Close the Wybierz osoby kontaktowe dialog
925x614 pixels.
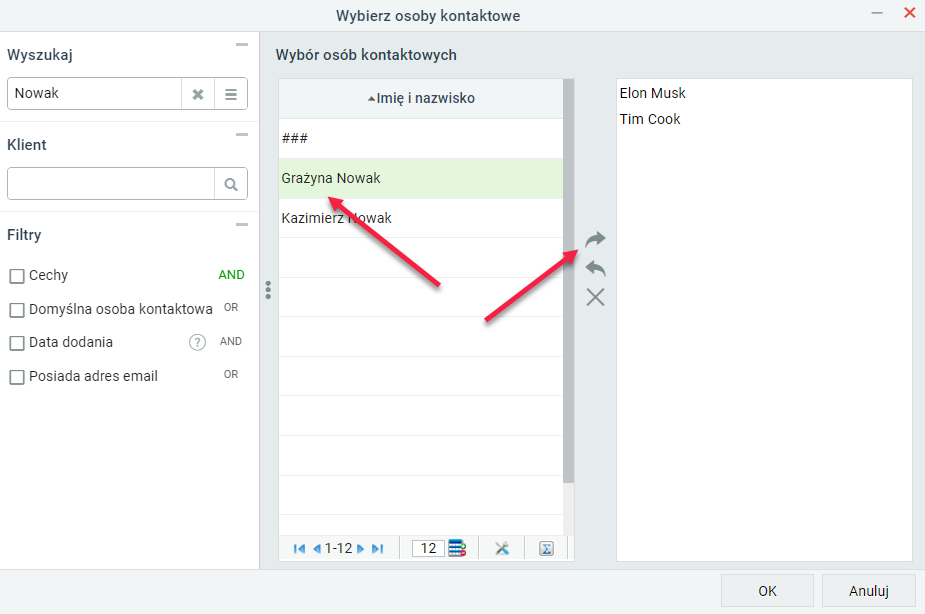pyautogui.click(x=909, y=13)
